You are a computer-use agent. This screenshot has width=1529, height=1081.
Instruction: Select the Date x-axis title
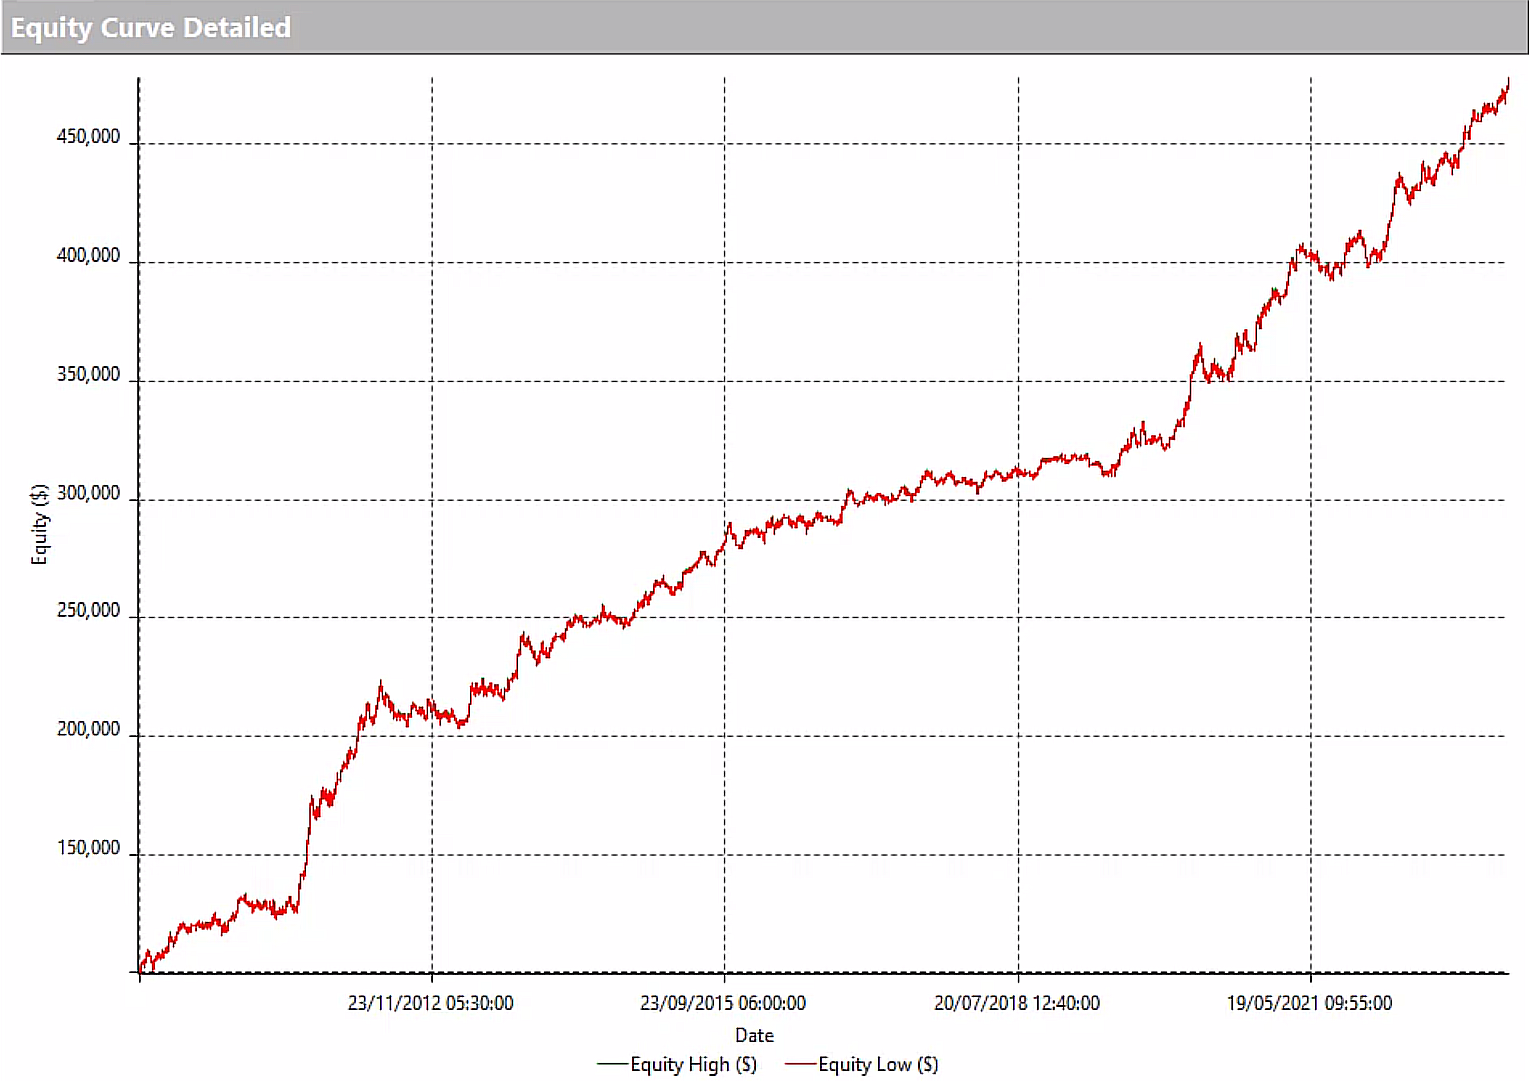click(754, 1035)
